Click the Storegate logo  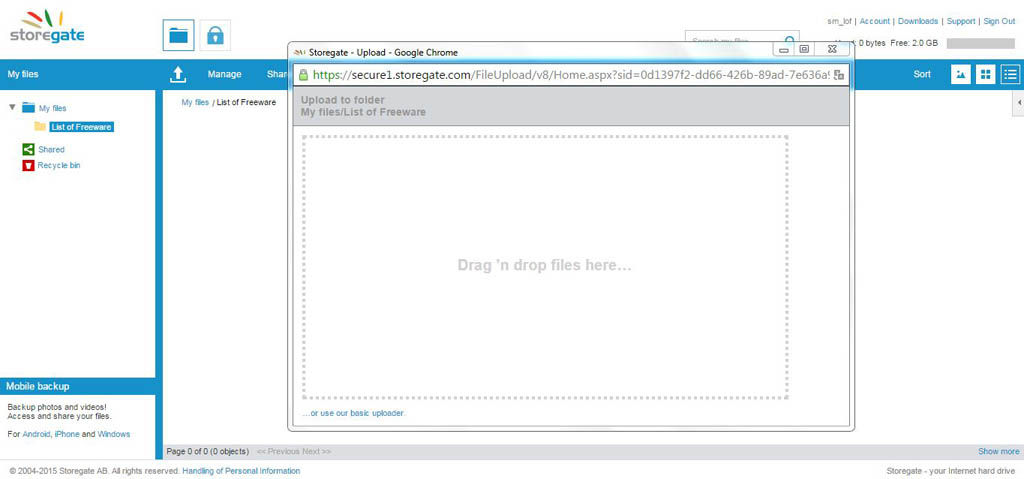point(47,27)
